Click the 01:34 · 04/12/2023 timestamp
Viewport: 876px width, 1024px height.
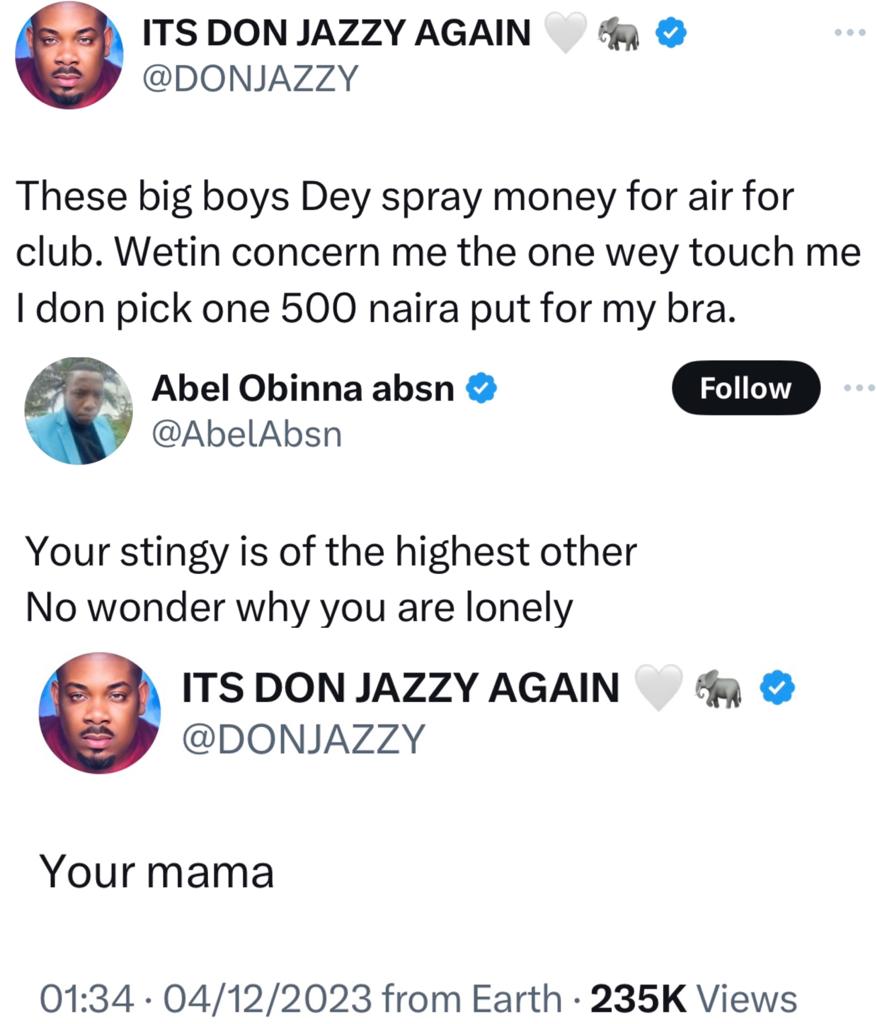[x=207, y=998]
